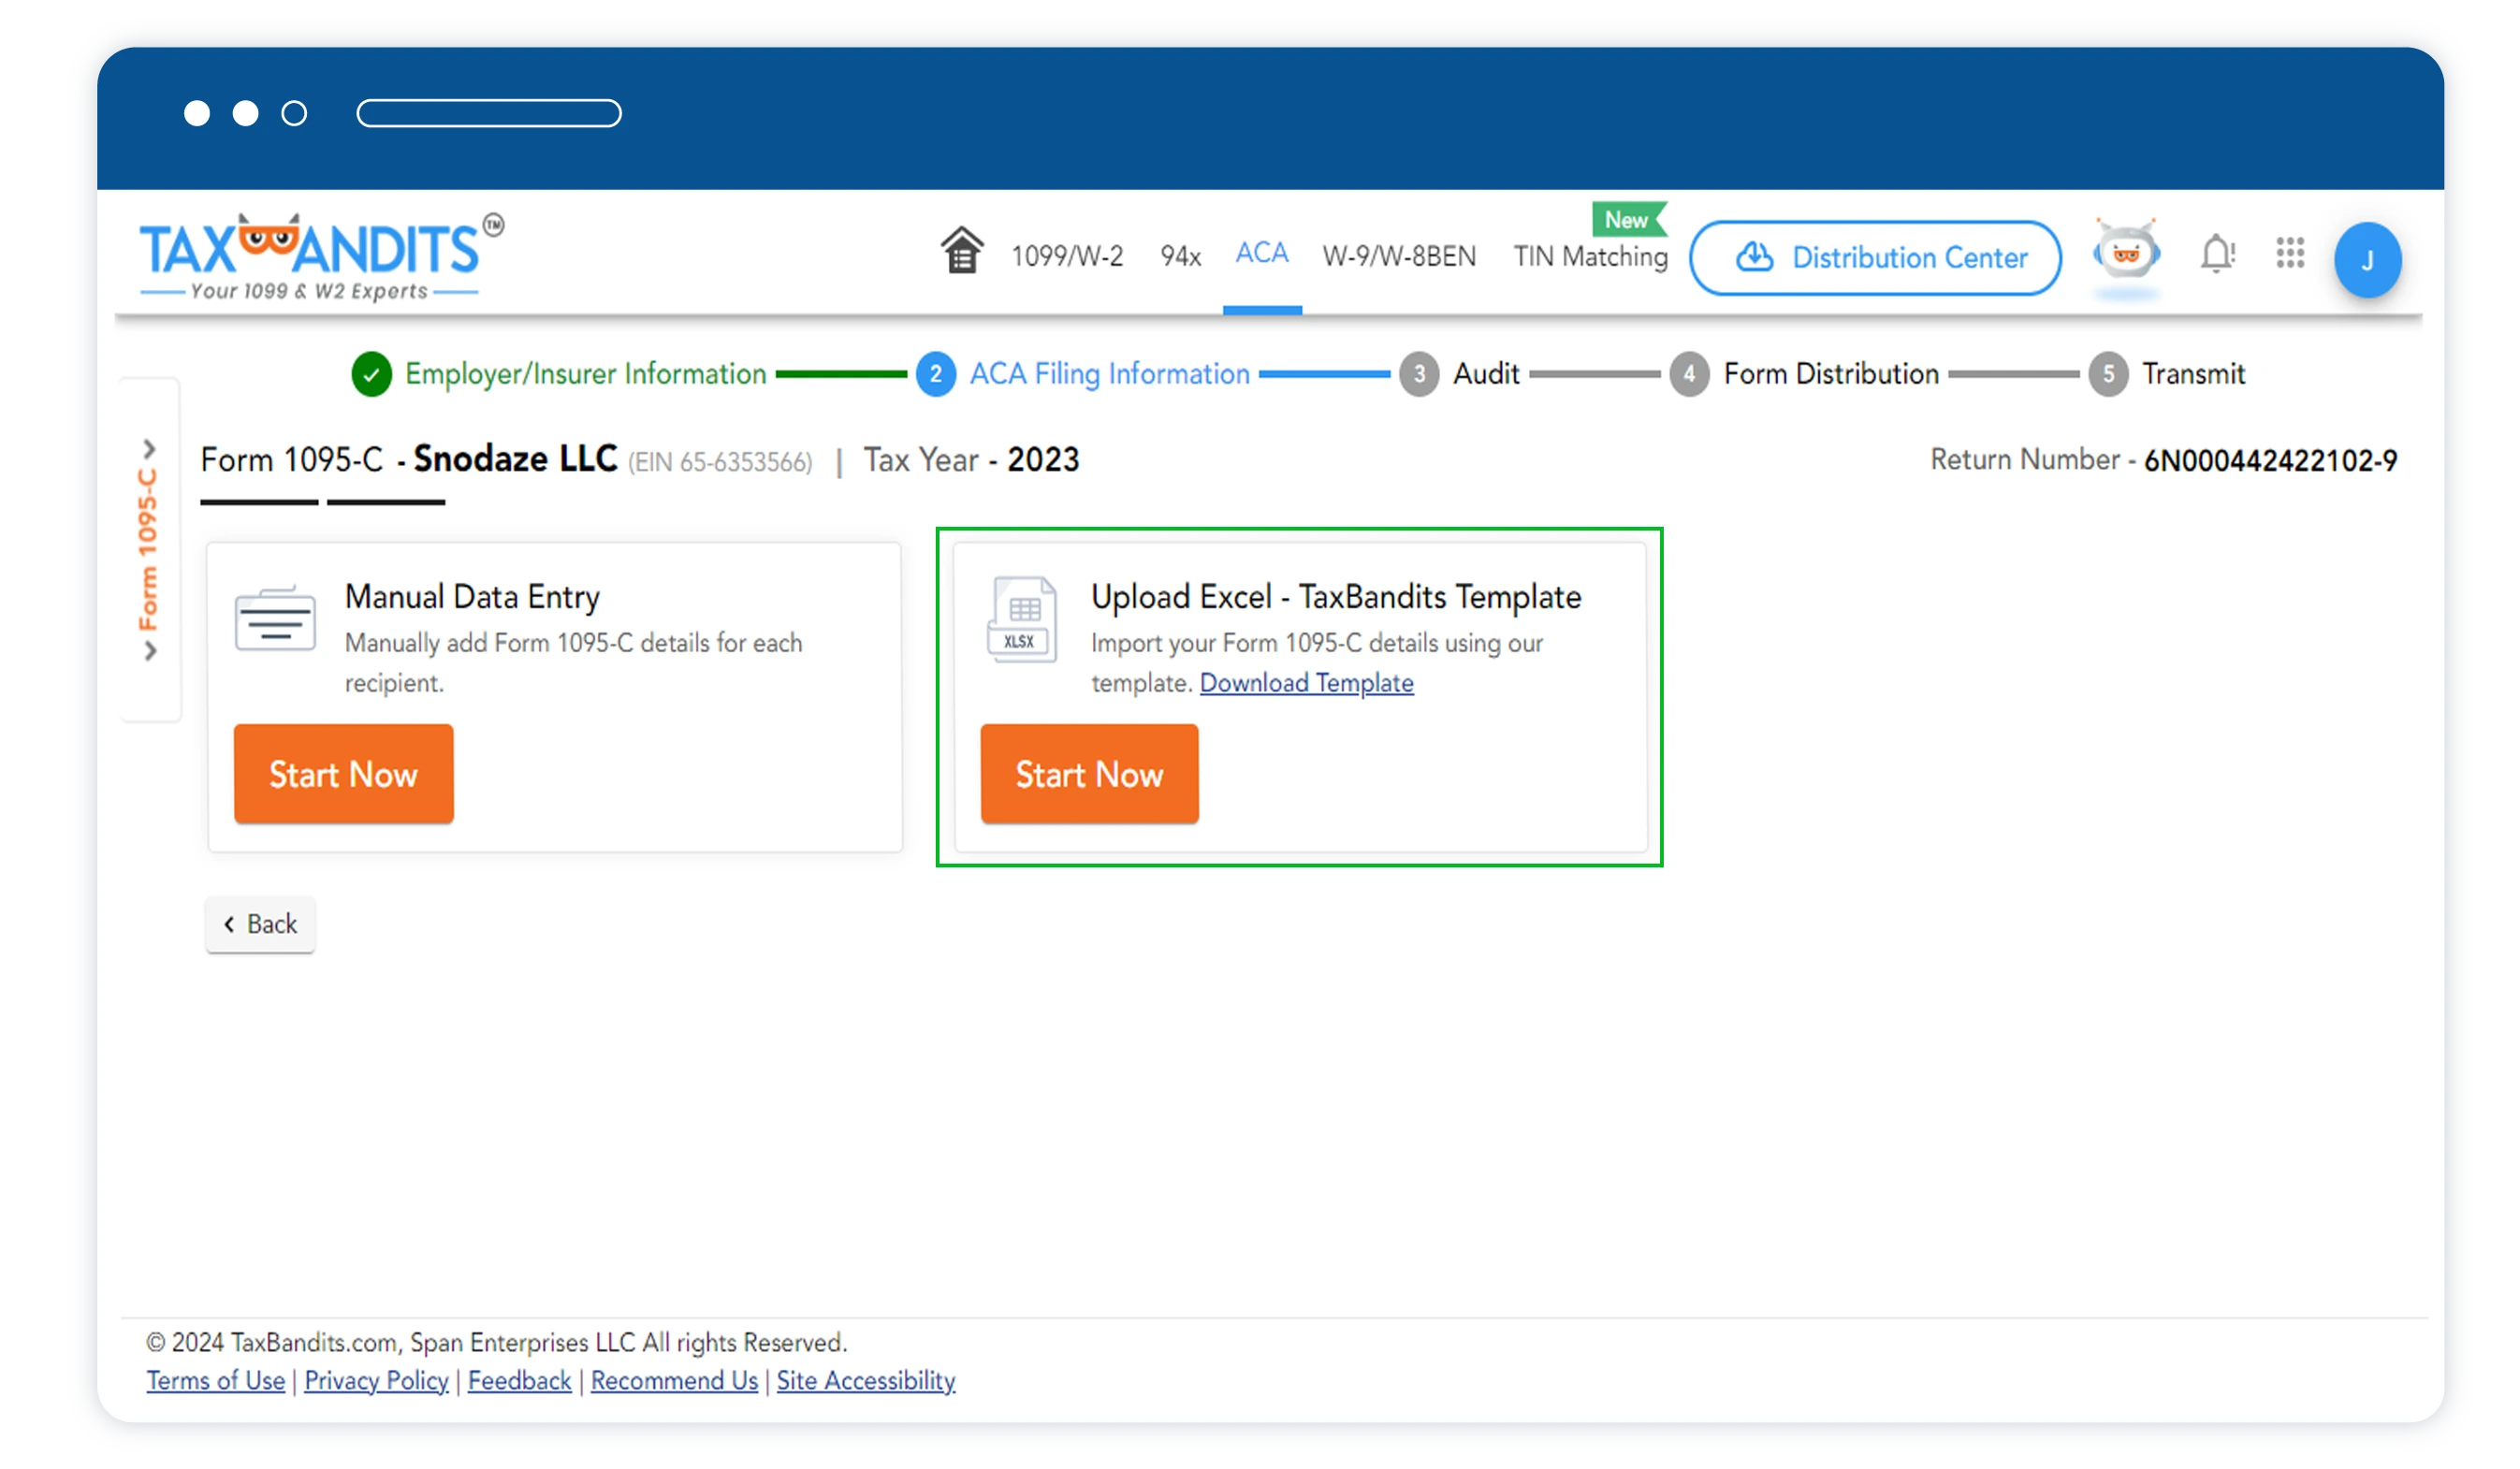This screenshot has width=2520, height=1469.
Task: Open TIN Matching menu item
Action: pos(1590,257)
